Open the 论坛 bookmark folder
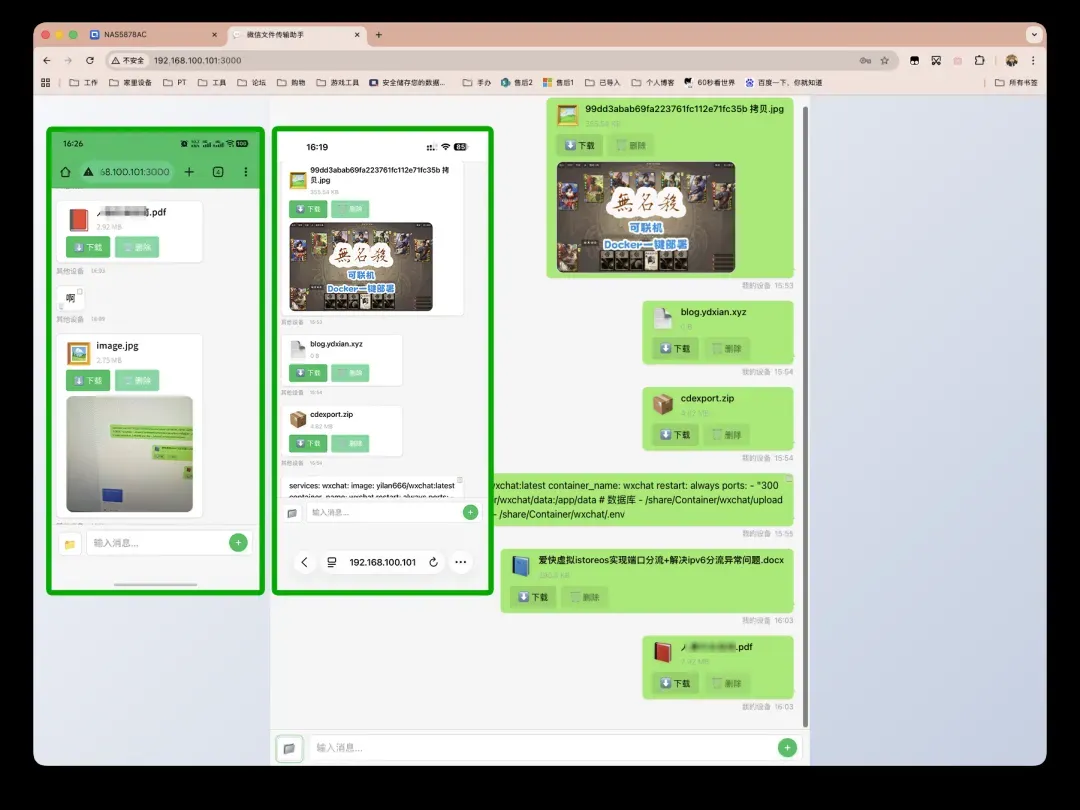The image size is (1080, 810). [x=251, y=83]
